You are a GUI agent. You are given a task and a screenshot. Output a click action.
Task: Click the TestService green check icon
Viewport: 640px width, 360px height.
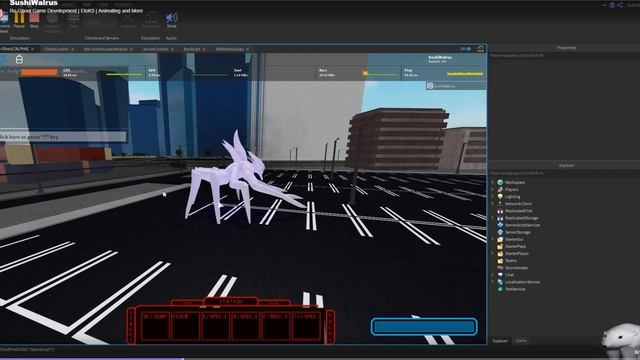(500, 289)
